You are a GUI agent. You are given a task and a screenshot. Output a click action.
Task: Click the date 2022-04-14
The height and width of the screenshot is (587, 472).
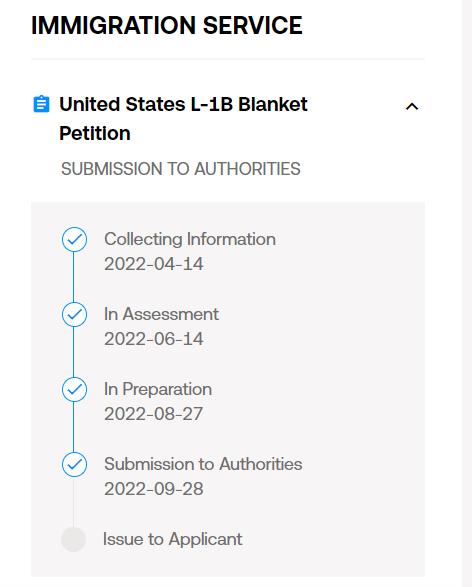point(153,264)
